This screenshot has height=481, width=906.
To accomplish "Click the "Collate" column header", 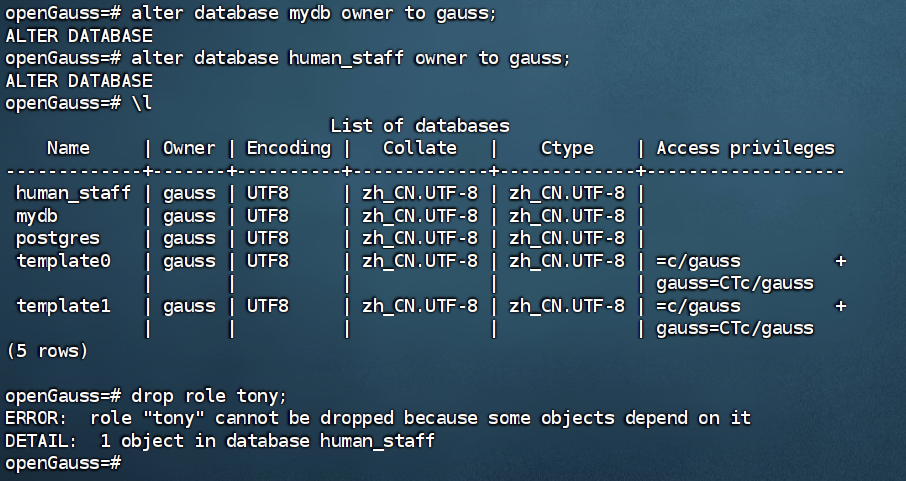I will (420, 148).
